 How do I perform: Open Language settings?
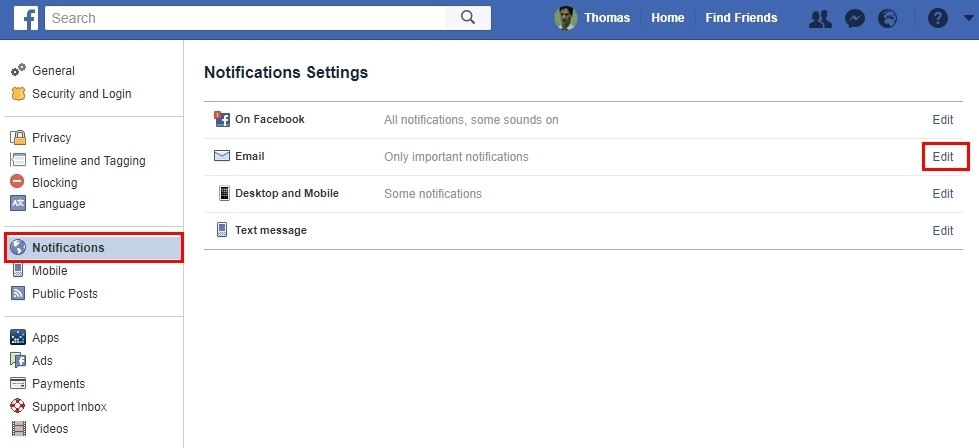[x=59, y=203]
